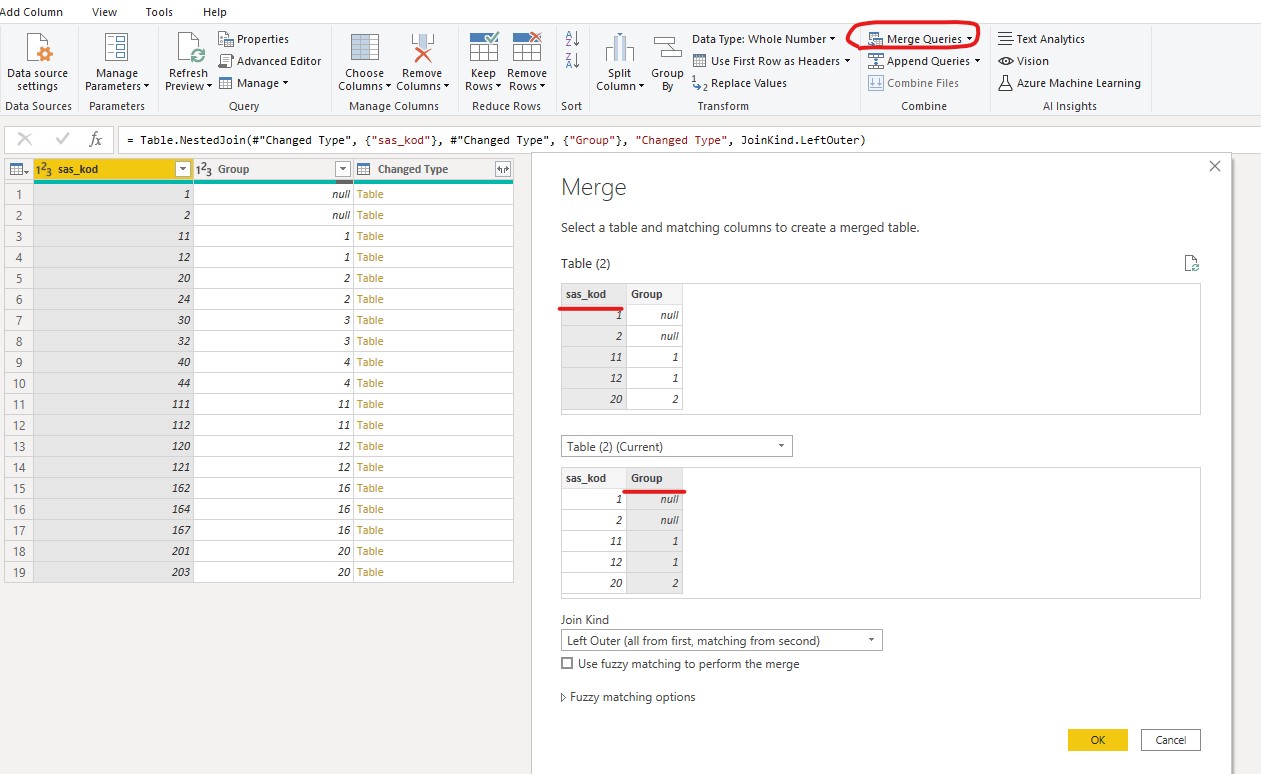
Task: Click the Group By icon
Action: [x=667, y=48]
